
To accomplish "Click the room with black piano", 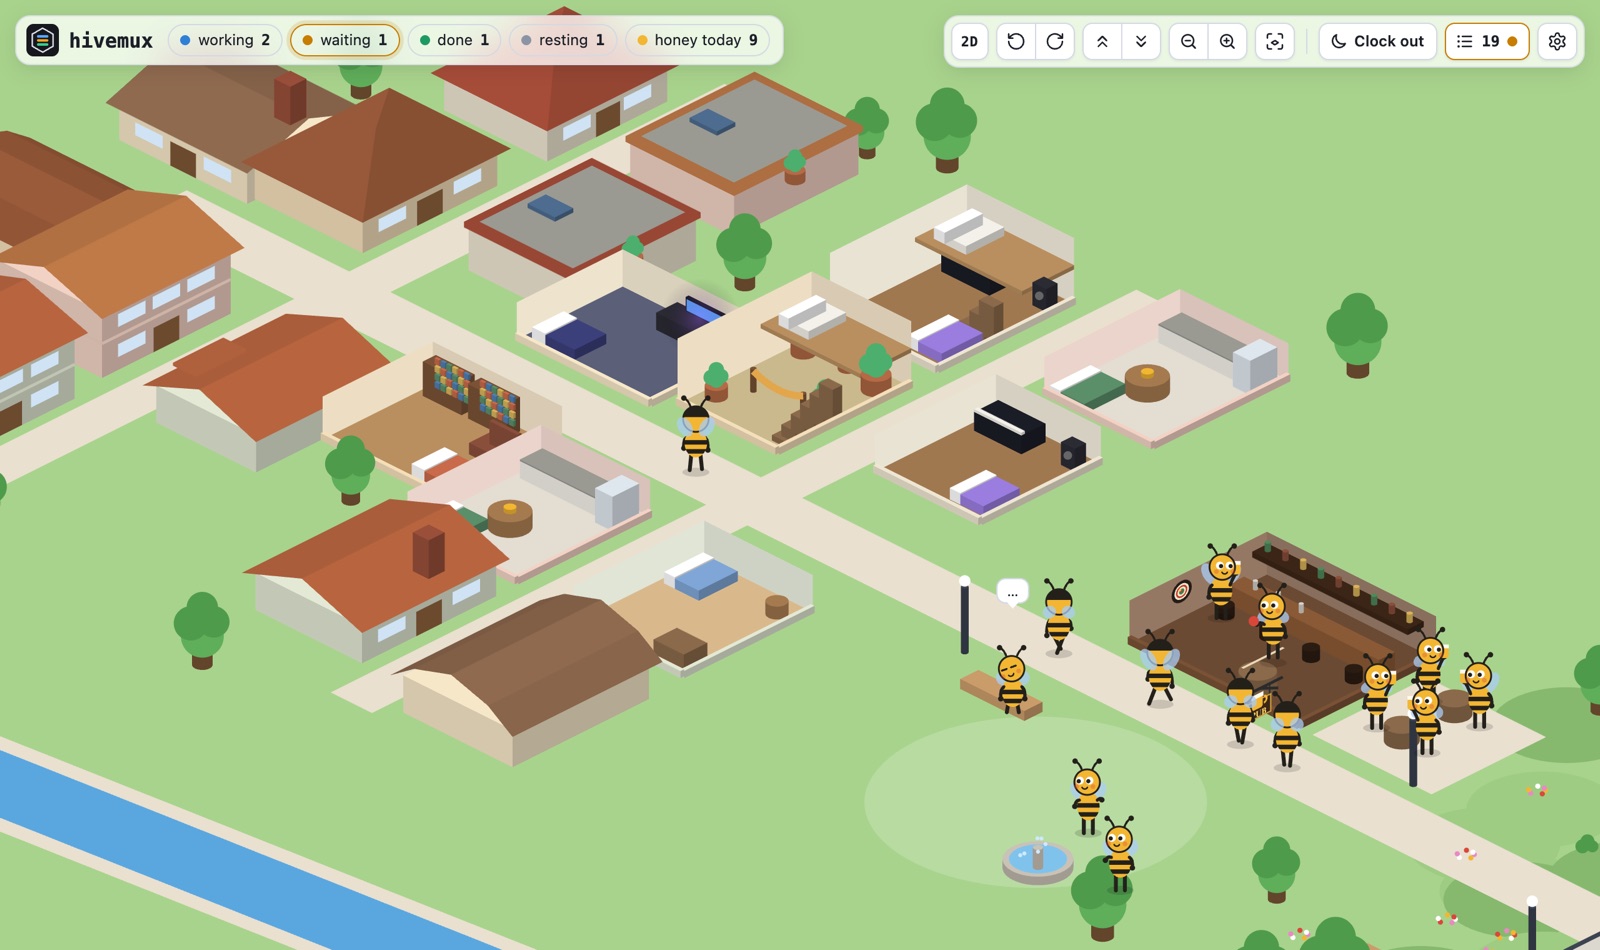I will (990, 450).
